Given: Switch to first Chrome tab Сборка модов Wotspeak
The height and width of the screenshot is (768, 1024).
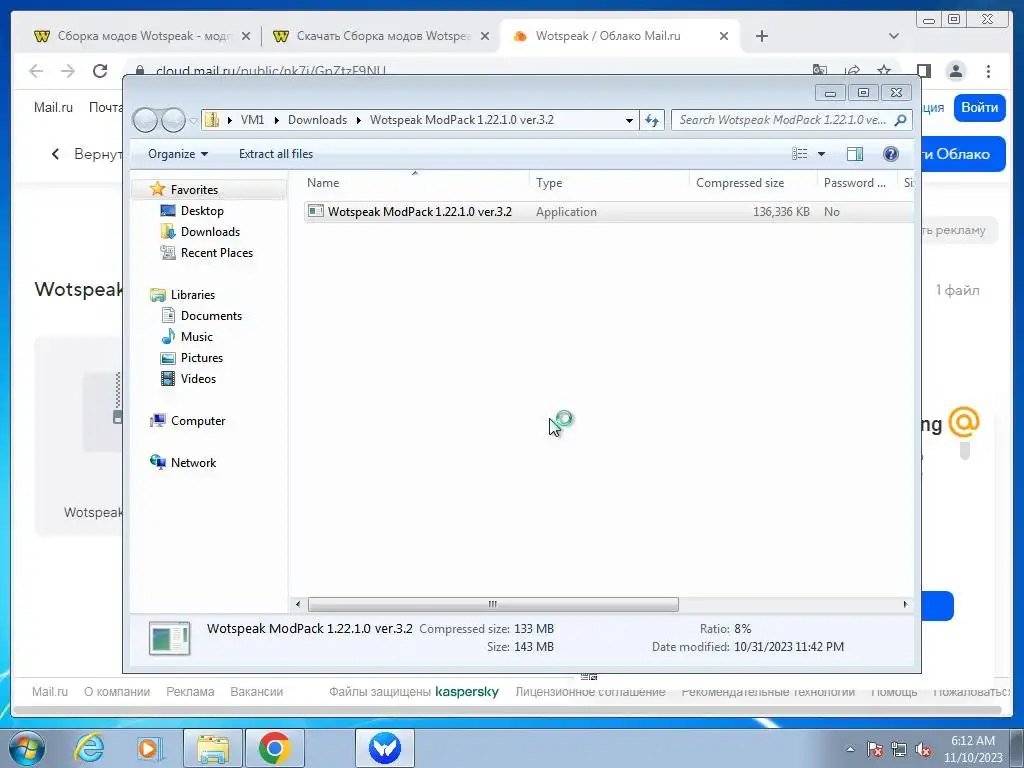Looking at the screenshot, I should point(142,36).
